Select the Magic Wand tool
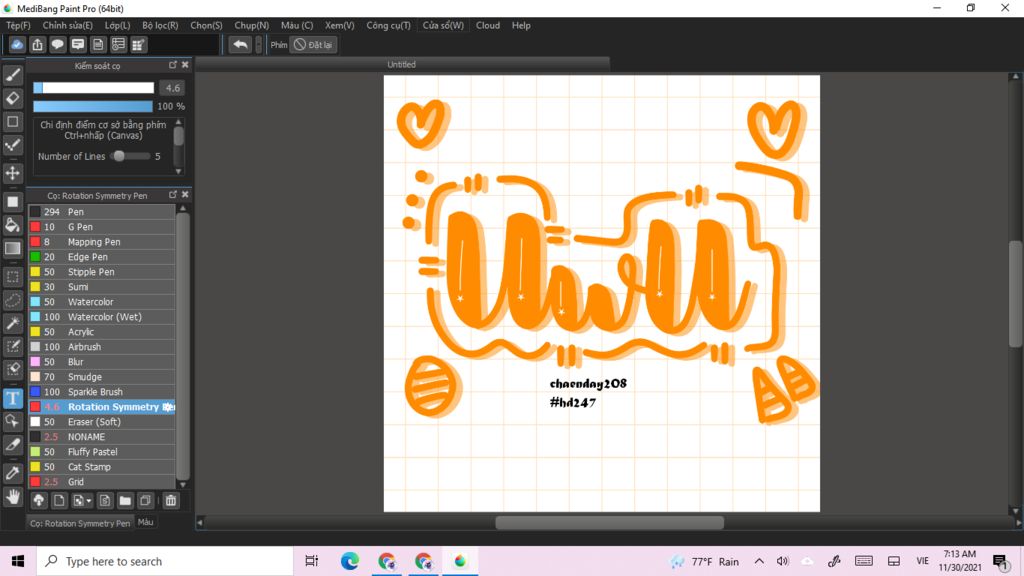 [x=12, y=323]
